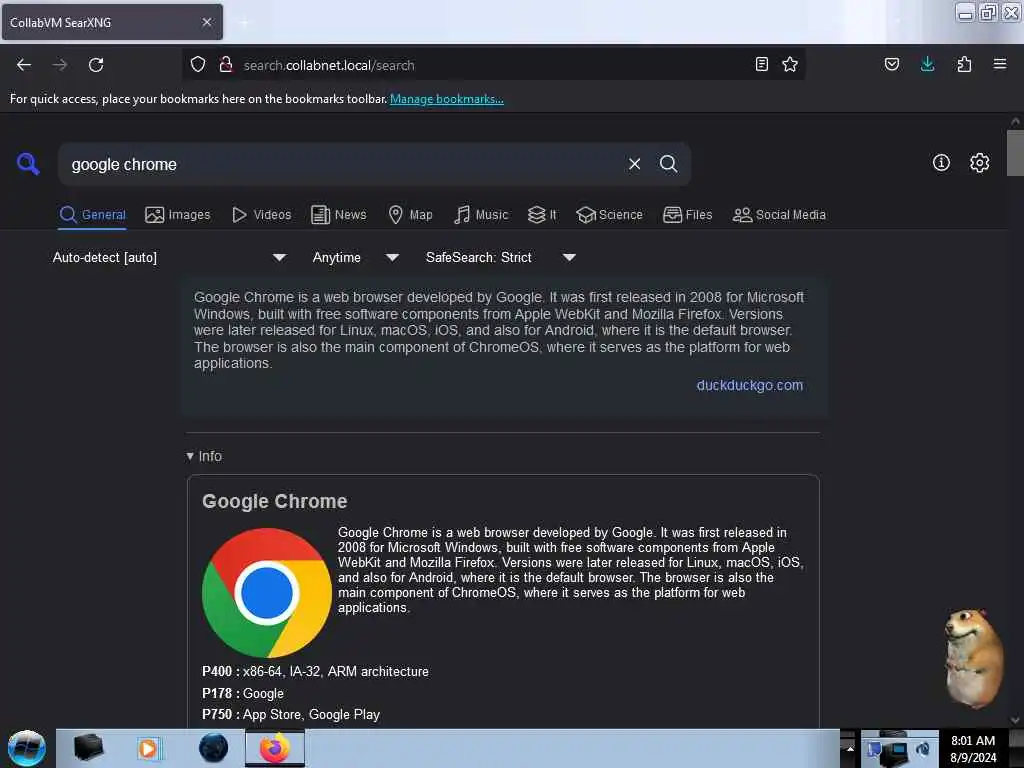Image resolution: width=1024 pixels, height=768 pixels.
Task: Click the Google Chrome infobox heading
Action: 274,502
